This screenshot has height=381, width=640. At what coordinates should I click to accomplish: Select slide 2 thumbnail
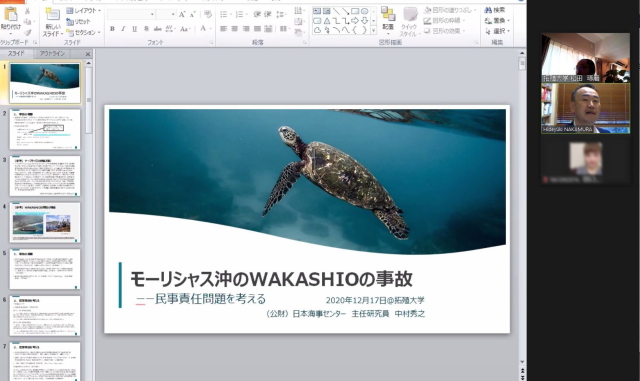click(x=45, y=129)
